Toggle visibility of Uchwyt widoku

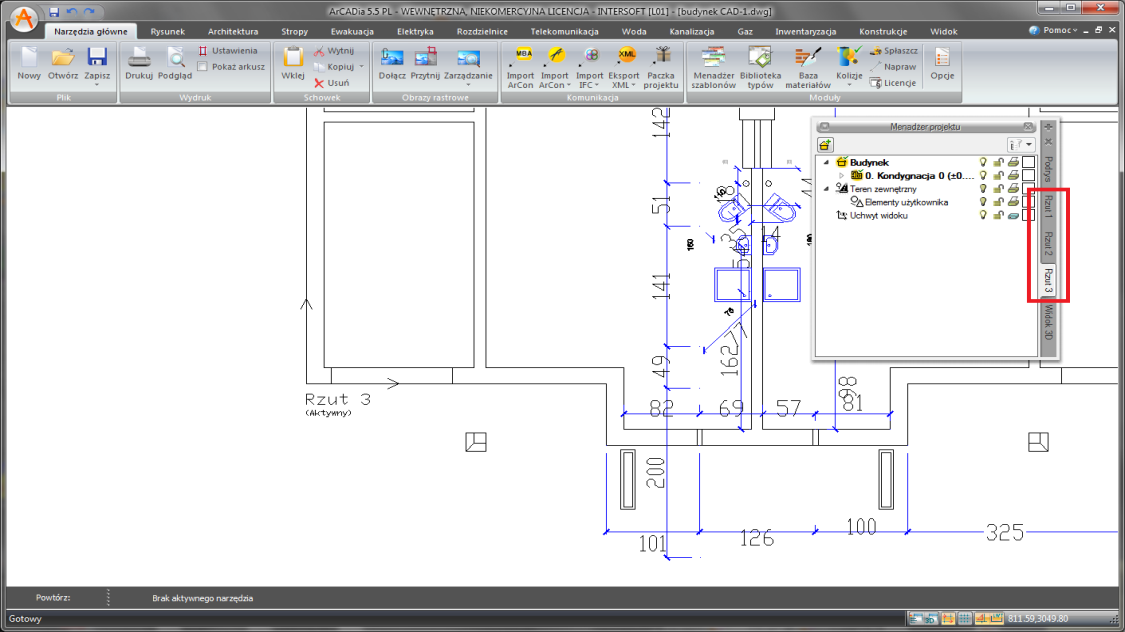983,215
